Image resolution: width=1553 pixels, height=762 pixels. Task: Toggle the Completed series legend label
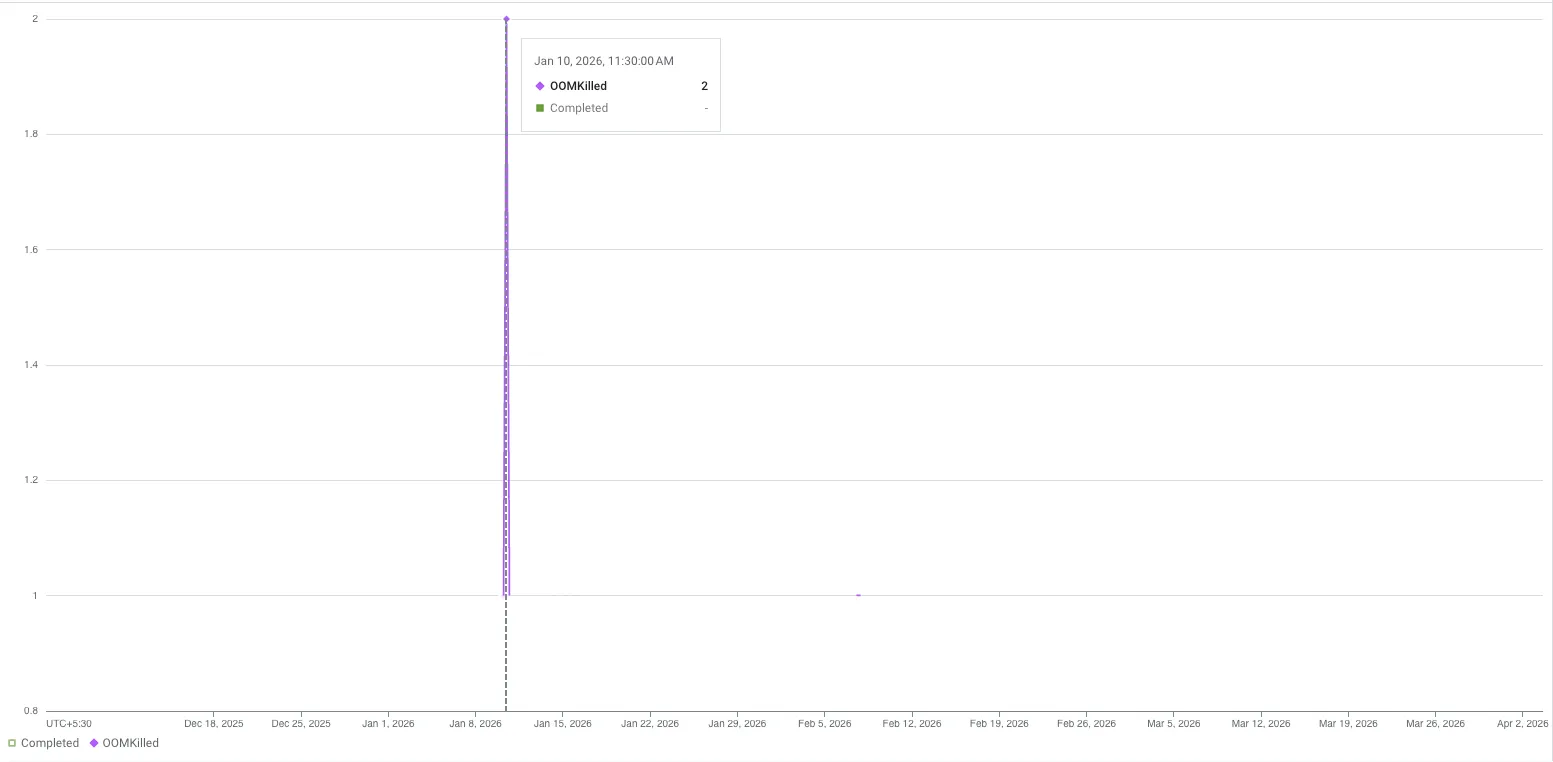pos(49,743)
